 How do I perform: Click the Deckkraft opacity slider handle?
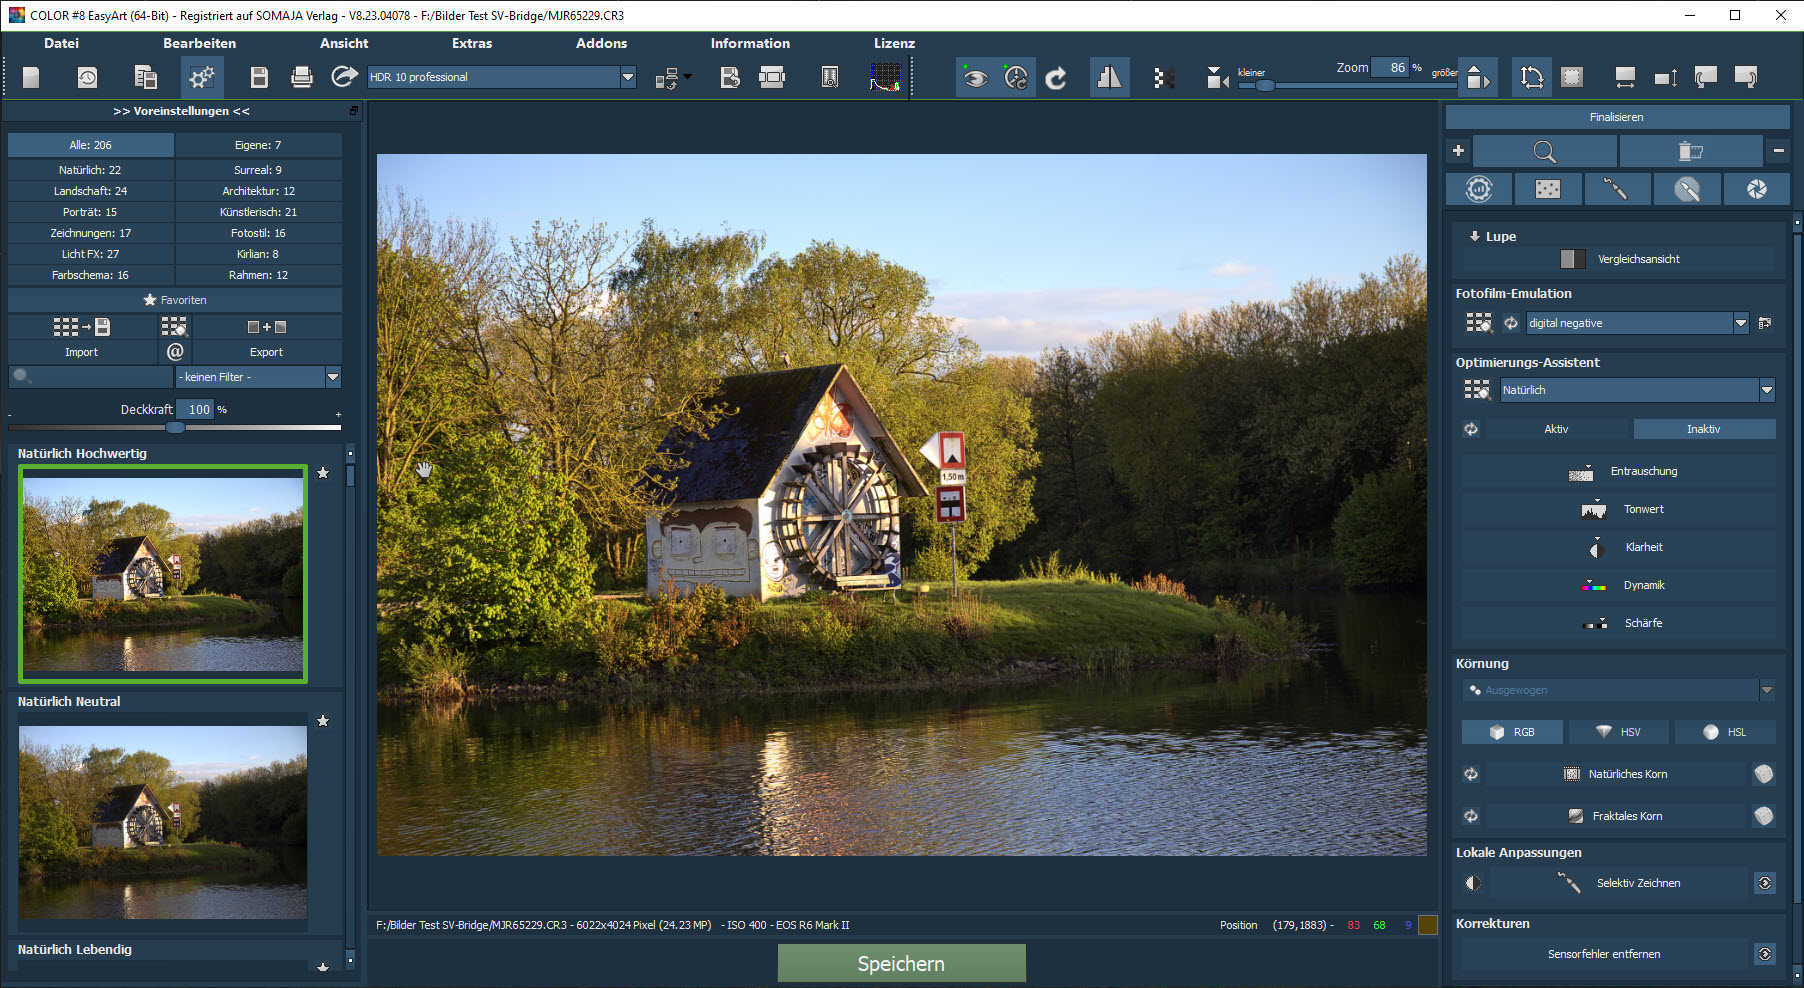point(175,427)
